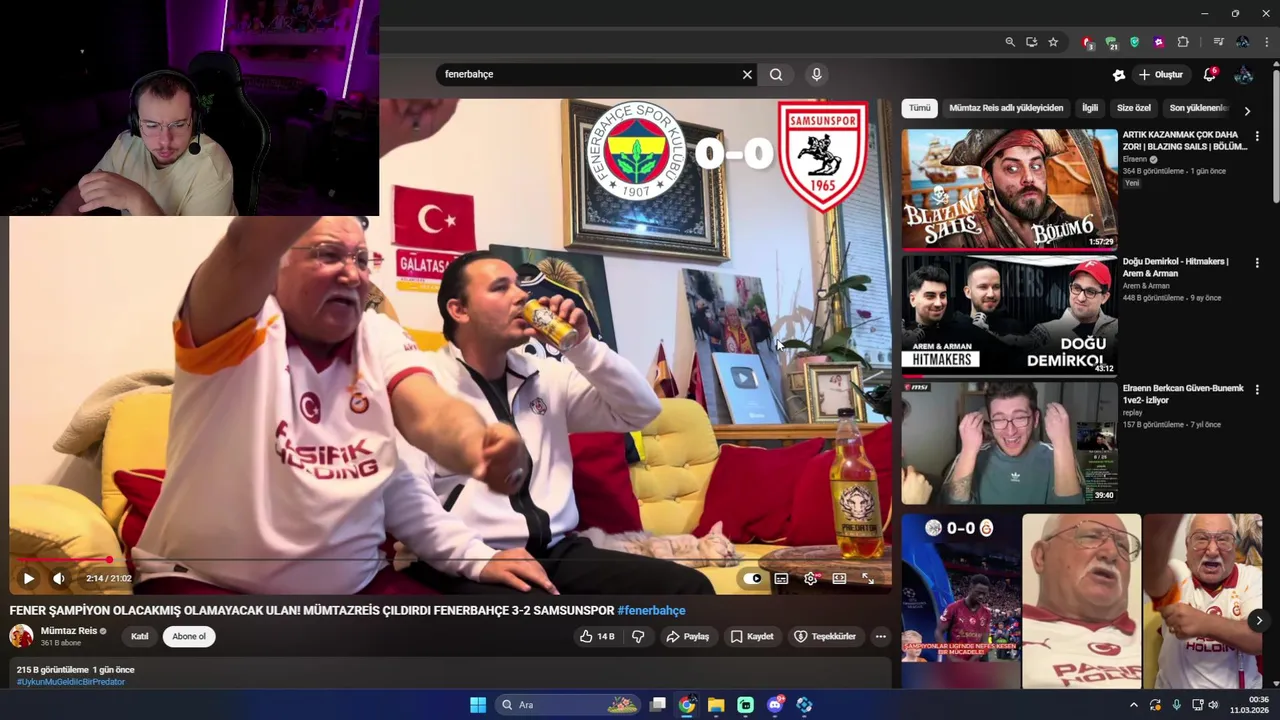Screen dimensions: 1280x720
Task: Open the Mümtaz Reis channel name link
Action: [x=69, y=631]
